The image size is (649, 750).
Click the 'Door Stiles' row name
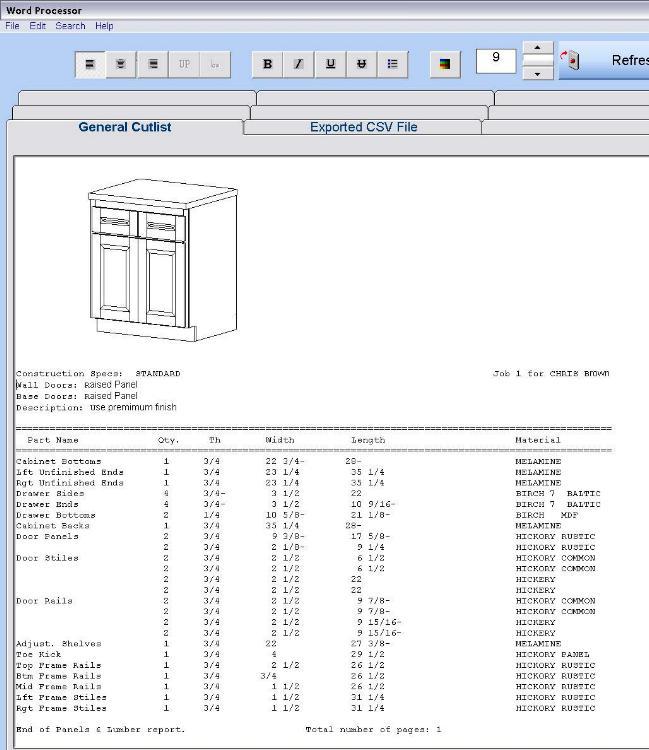47,558
